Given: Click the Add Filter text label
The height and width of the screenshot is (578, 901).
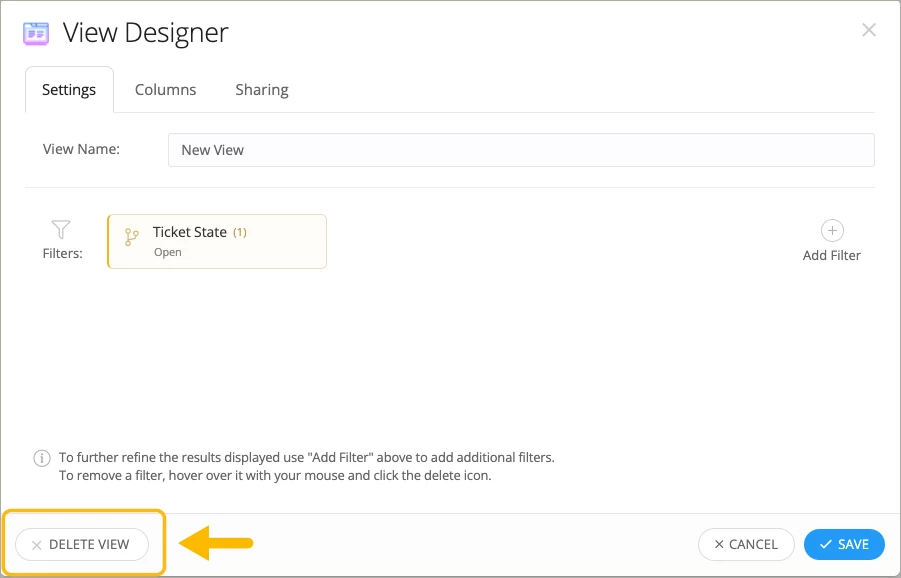Looking at the screenshot, I should coord(832,255).
